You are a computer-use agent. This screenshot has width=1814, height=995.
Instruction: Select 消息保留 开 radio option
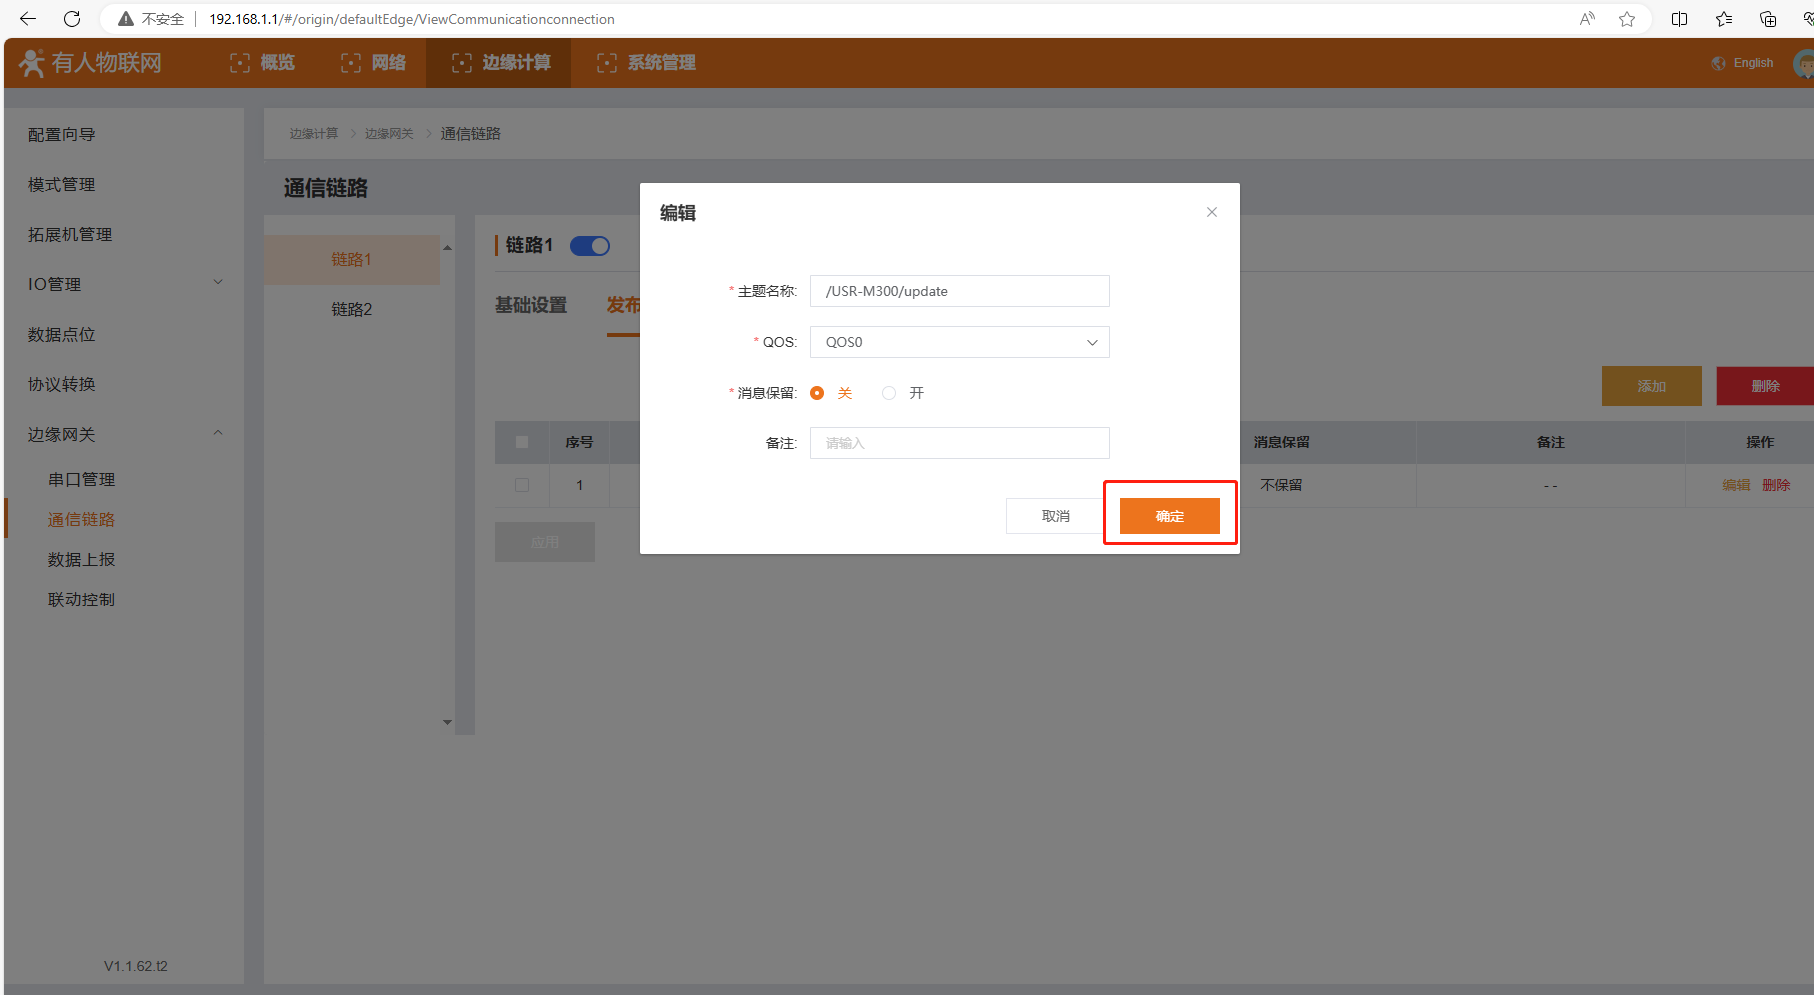point(889,393)
